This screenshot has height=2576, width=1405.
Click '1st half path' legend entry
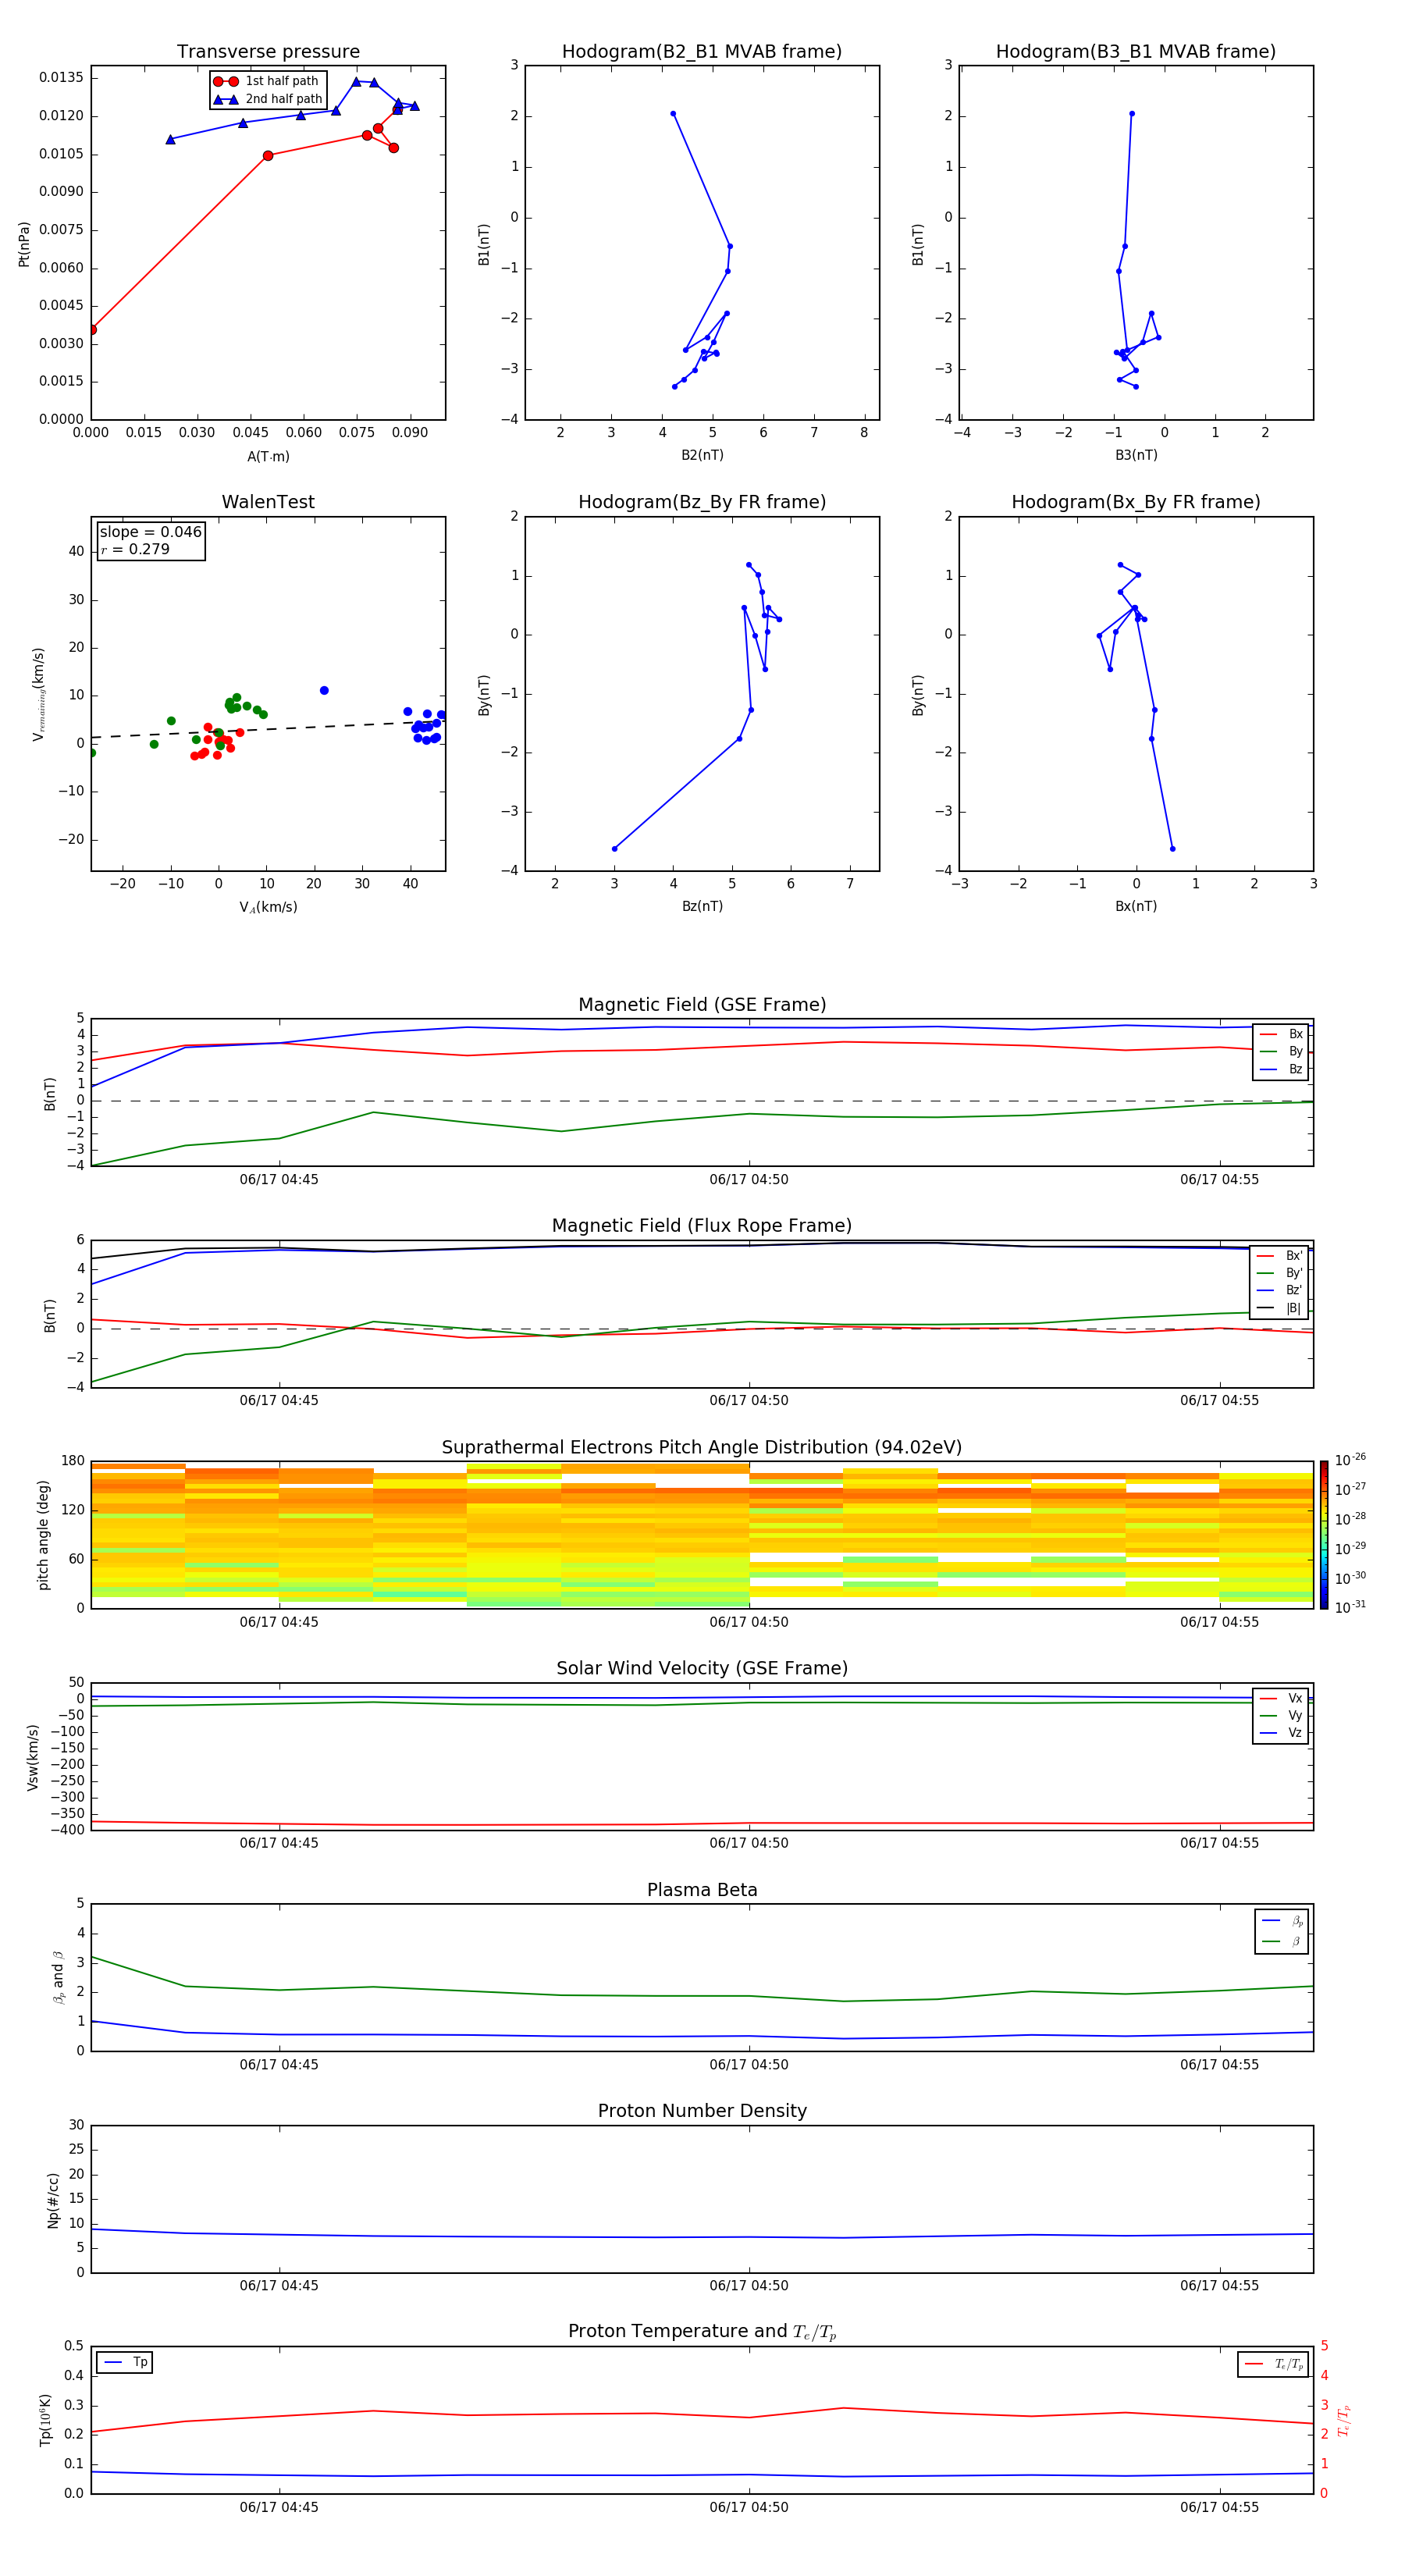[266, 81]
